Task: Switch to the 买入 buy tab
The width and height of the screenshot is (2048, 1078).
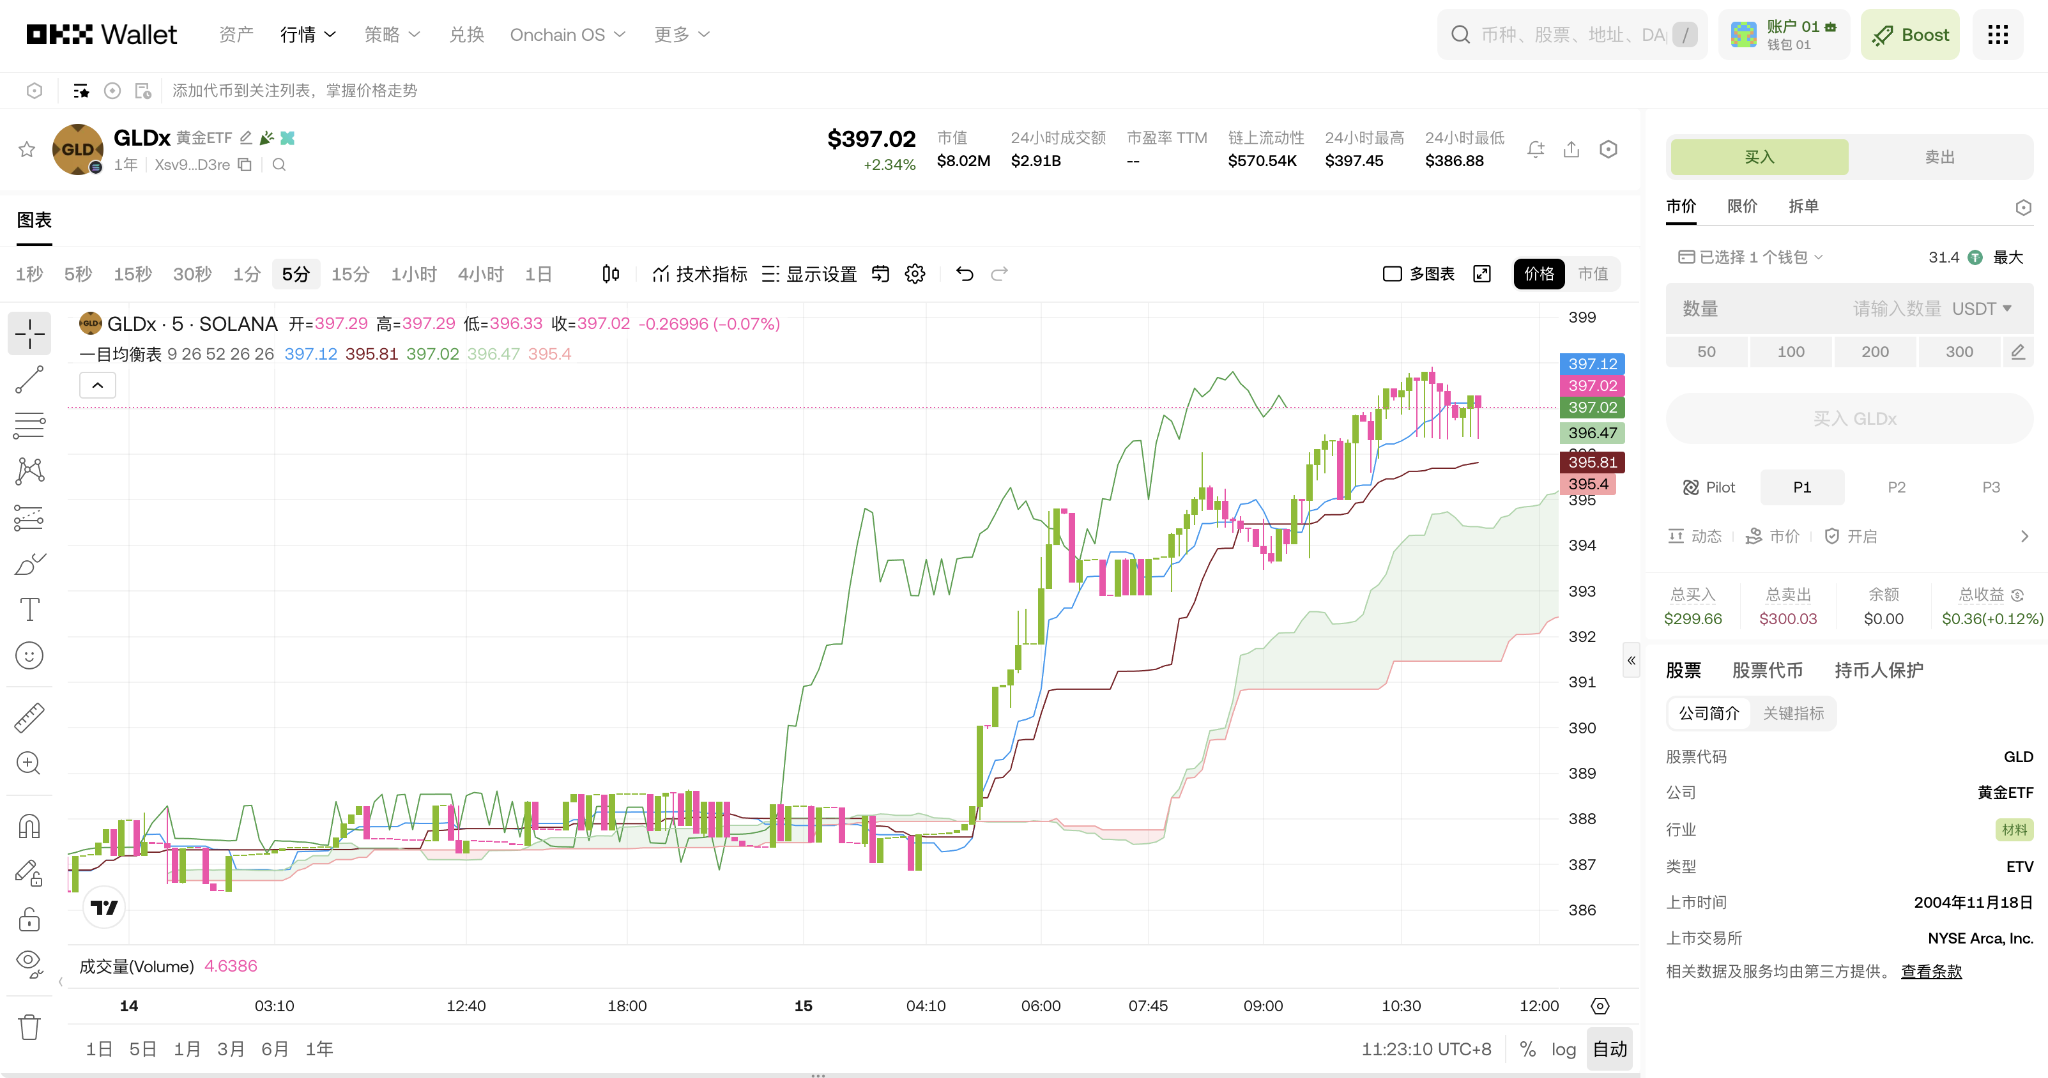Action: tap(1759, 157)
